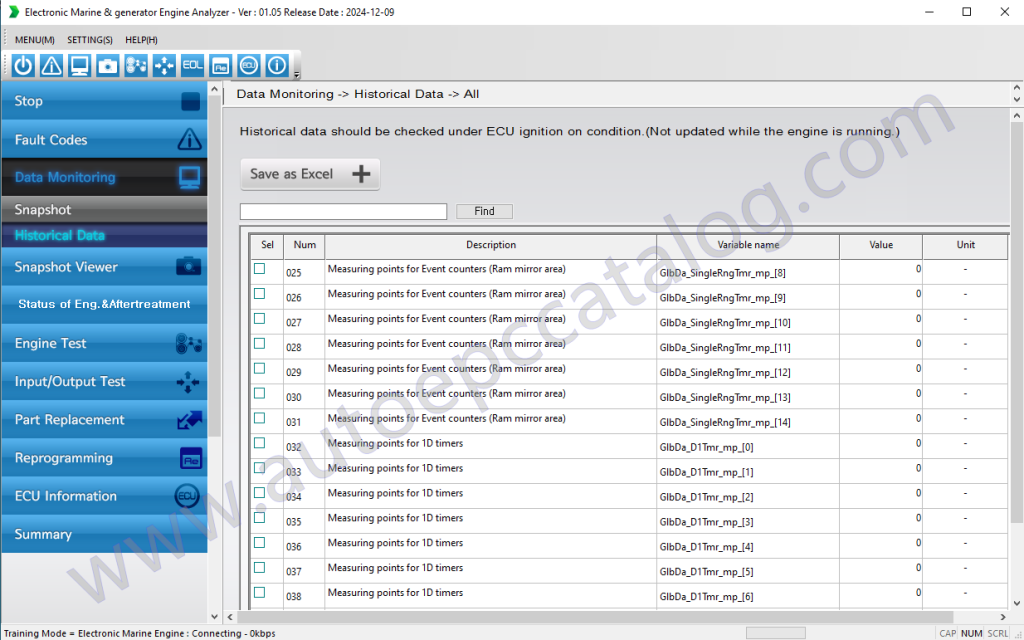Select Stop in the sidebar
The image size is (1024, 640).
(104, 101)
